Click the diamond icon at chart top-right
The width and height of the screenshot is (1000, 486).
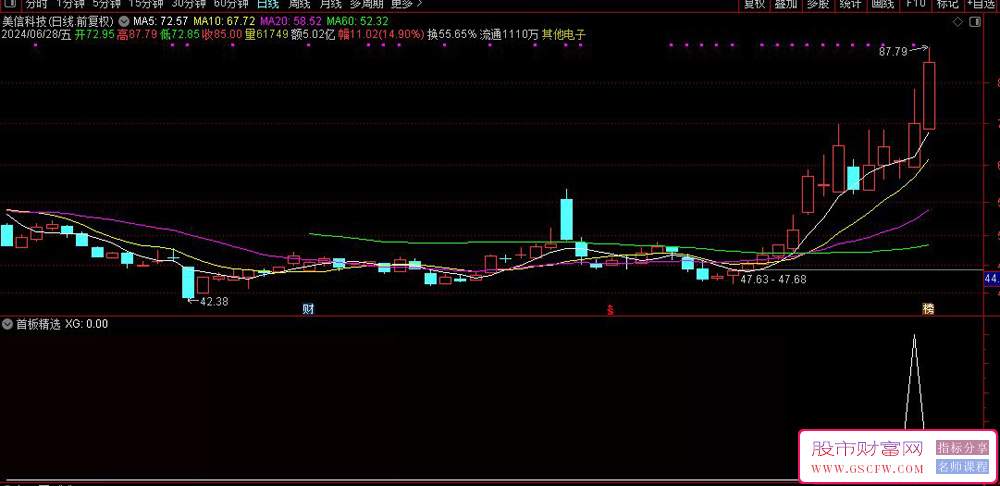[x=958, y=23]
